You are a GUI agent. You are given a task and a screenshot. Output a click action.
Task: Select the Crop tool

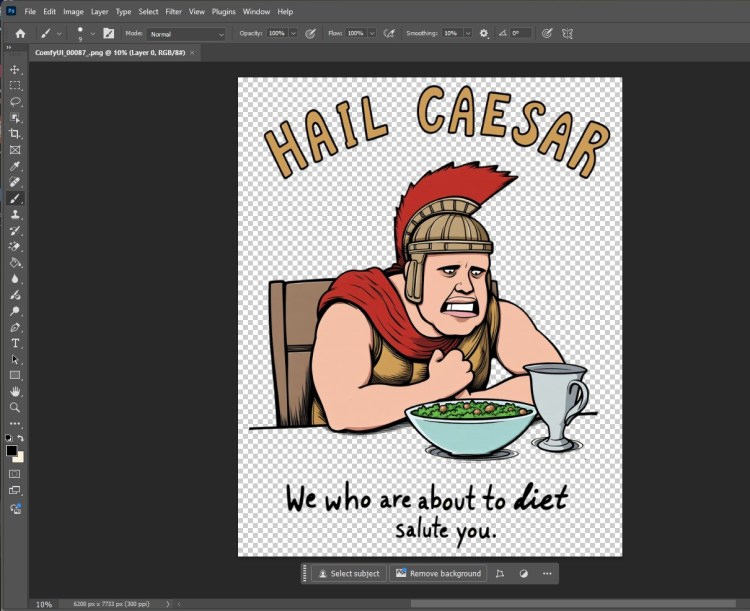[15, 134]
